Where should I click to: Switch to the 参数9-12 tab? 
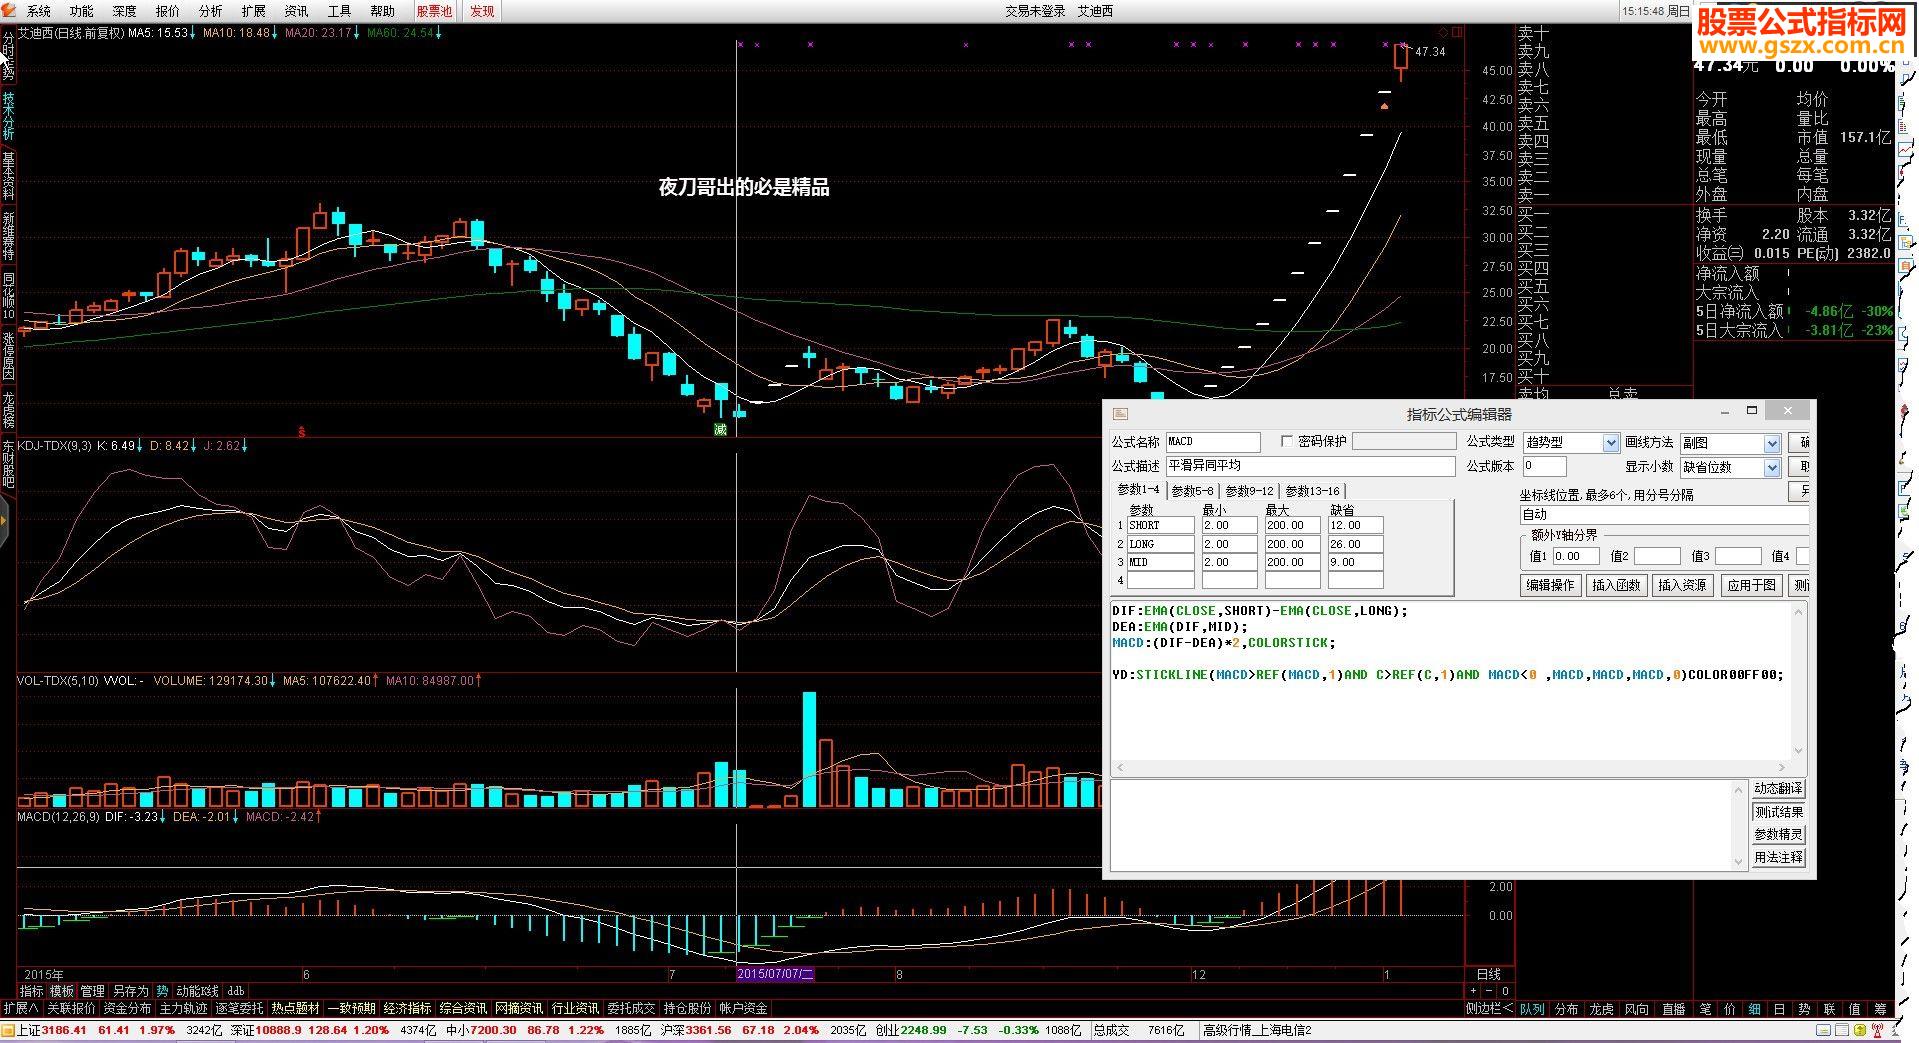1250,491
